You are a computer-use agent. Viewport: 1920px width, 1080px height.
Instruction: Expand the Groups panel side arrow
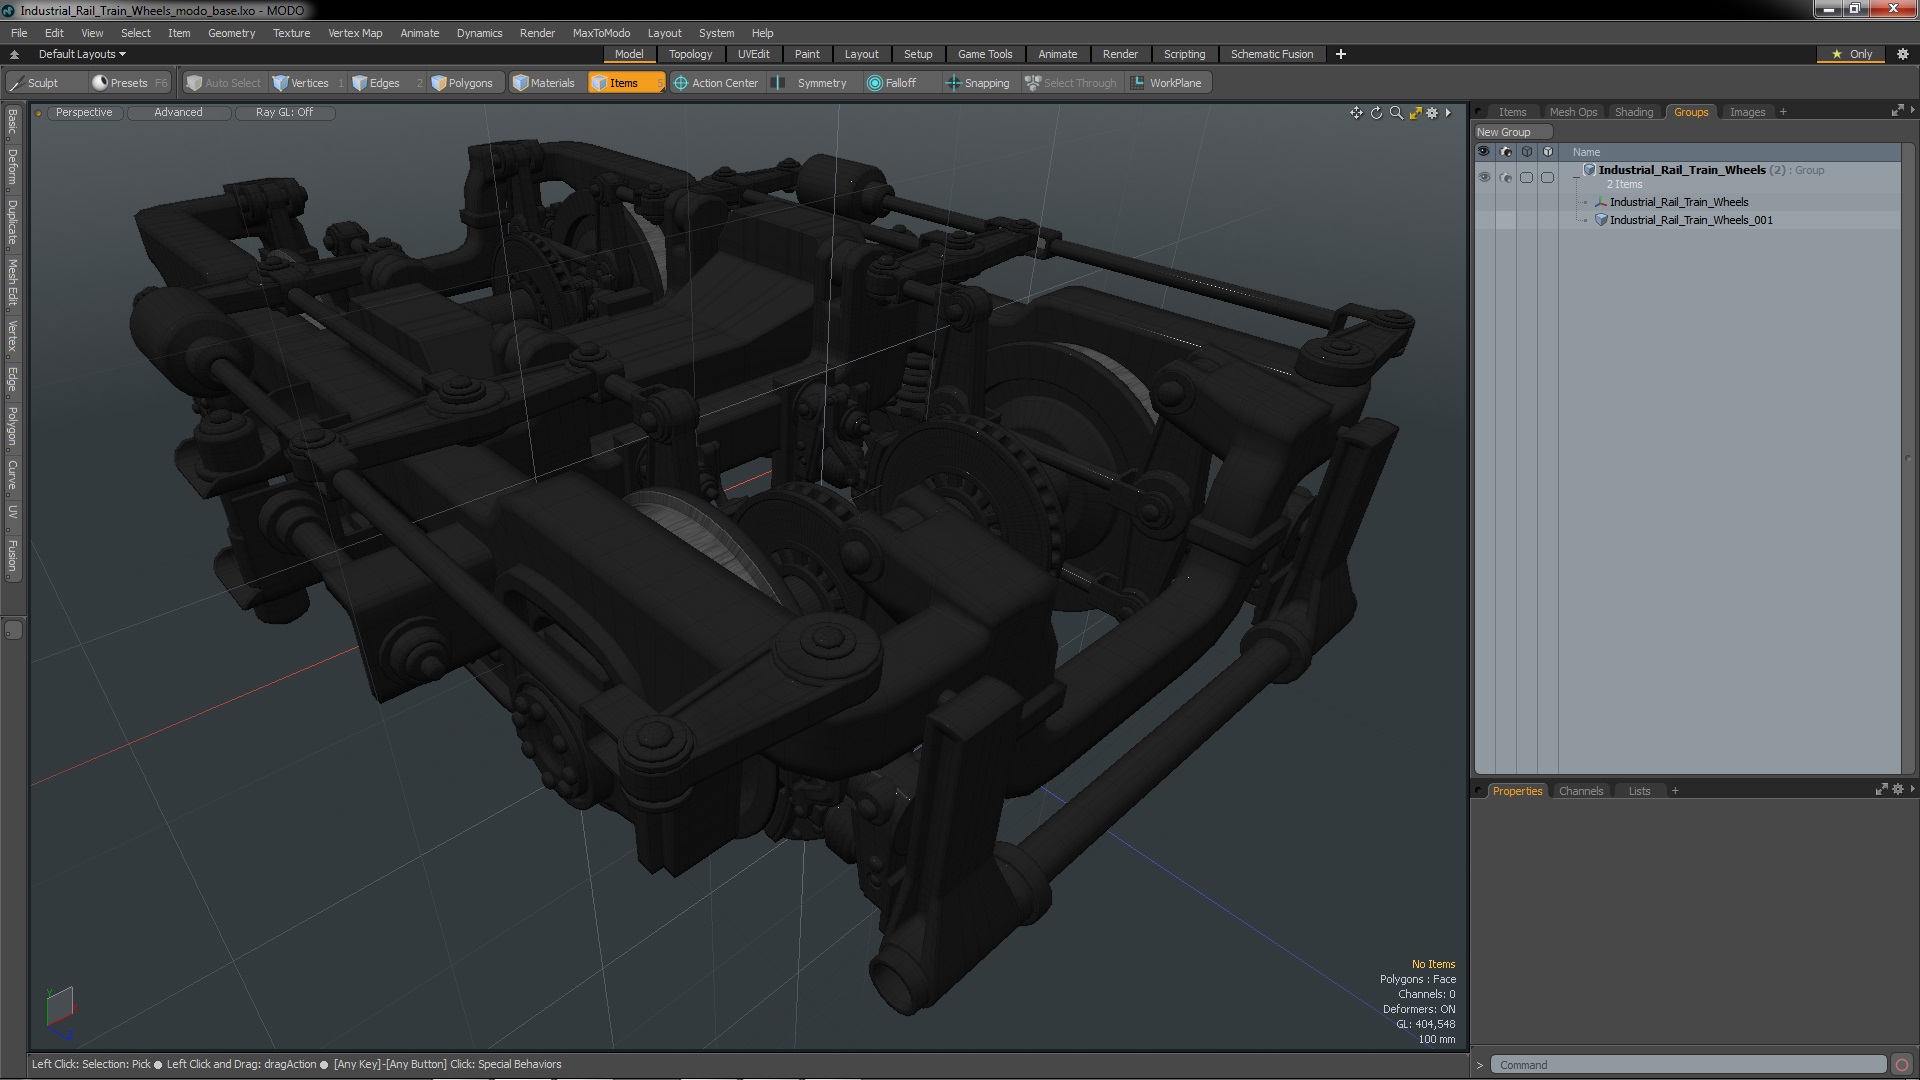[x=1912, y=110]
